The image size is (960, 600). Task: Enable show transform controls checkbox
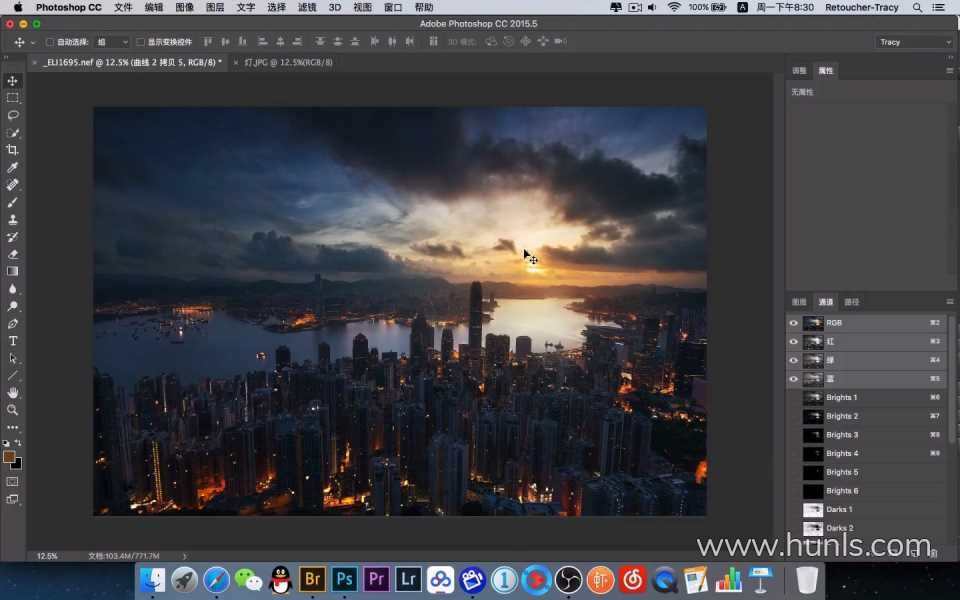click(x=140, y=42)
